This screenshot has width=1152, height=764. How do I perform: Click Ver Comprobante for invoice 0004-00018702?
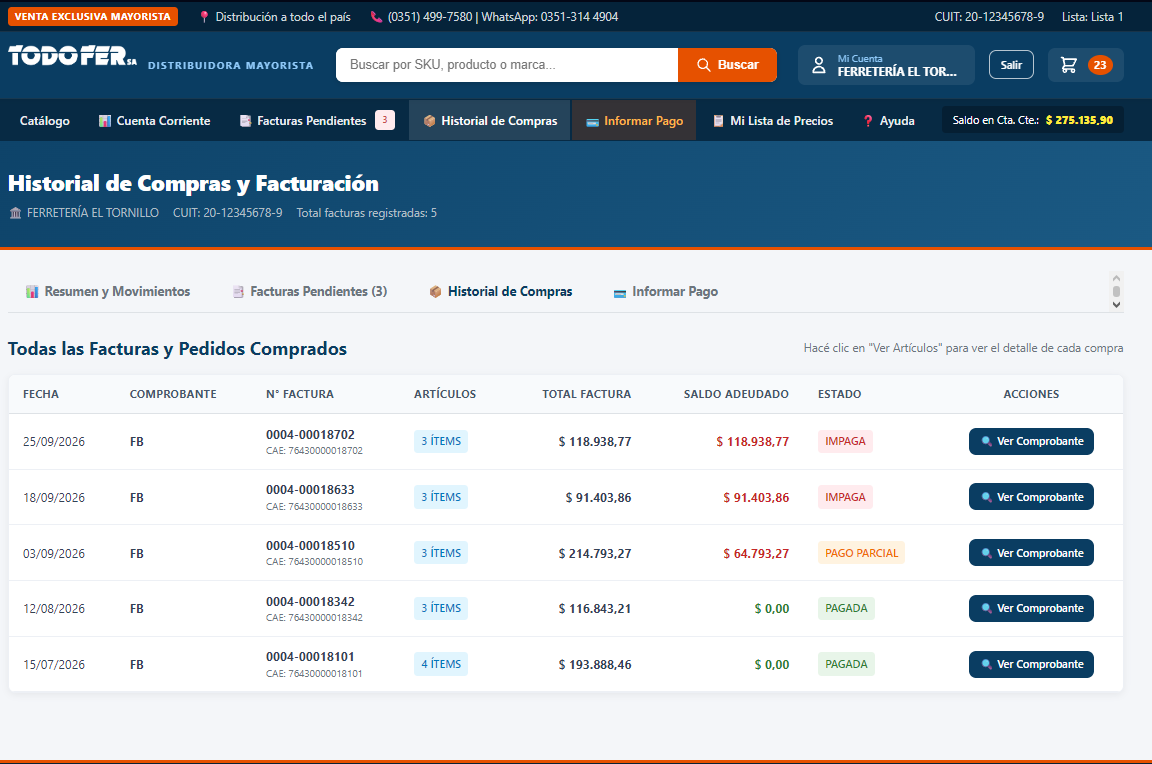click(x=1031, y=442)
